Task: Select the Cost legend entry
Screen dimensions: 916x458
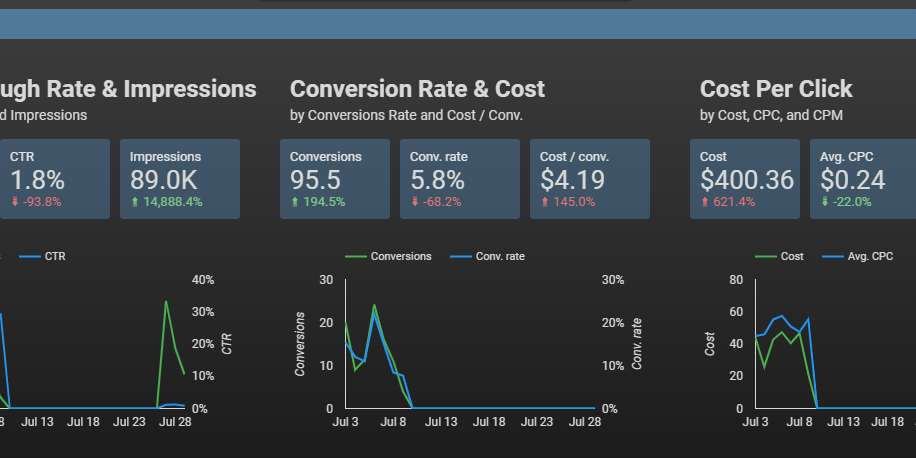Action: (x=780, y=256)
